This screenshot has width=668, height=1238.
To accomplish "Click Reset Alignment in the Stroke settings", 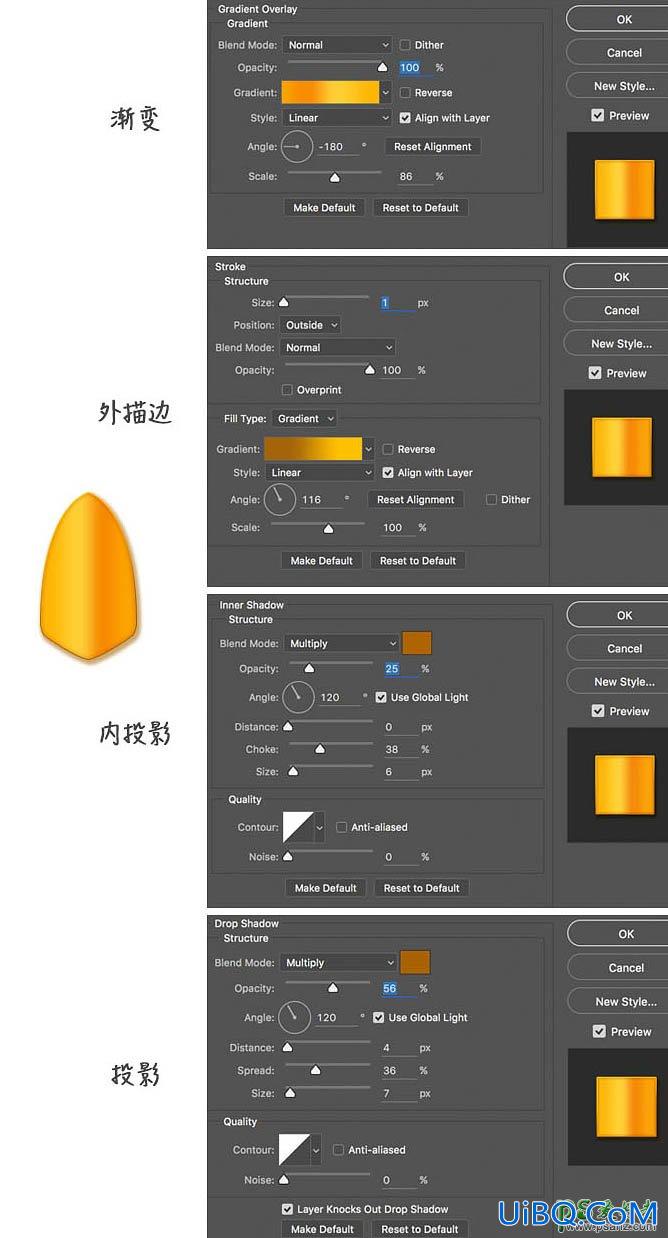I will tap(416, 500).
